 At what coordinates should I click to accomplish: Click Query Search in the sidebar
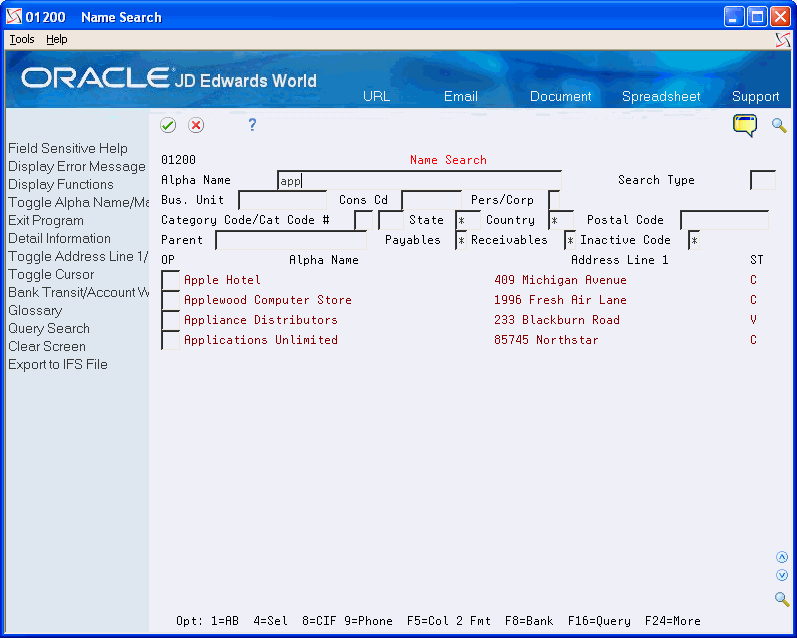click(49, 328)
